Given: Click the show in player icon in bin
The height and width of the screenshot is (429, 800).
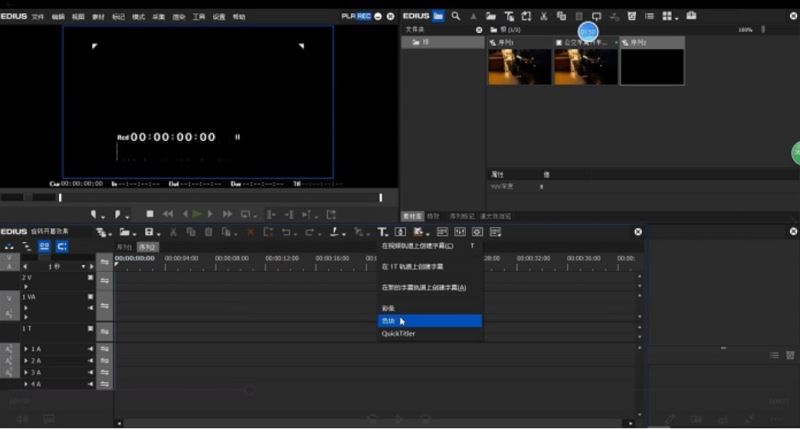Looking at the screenshot, I should (x=596, y=16).
